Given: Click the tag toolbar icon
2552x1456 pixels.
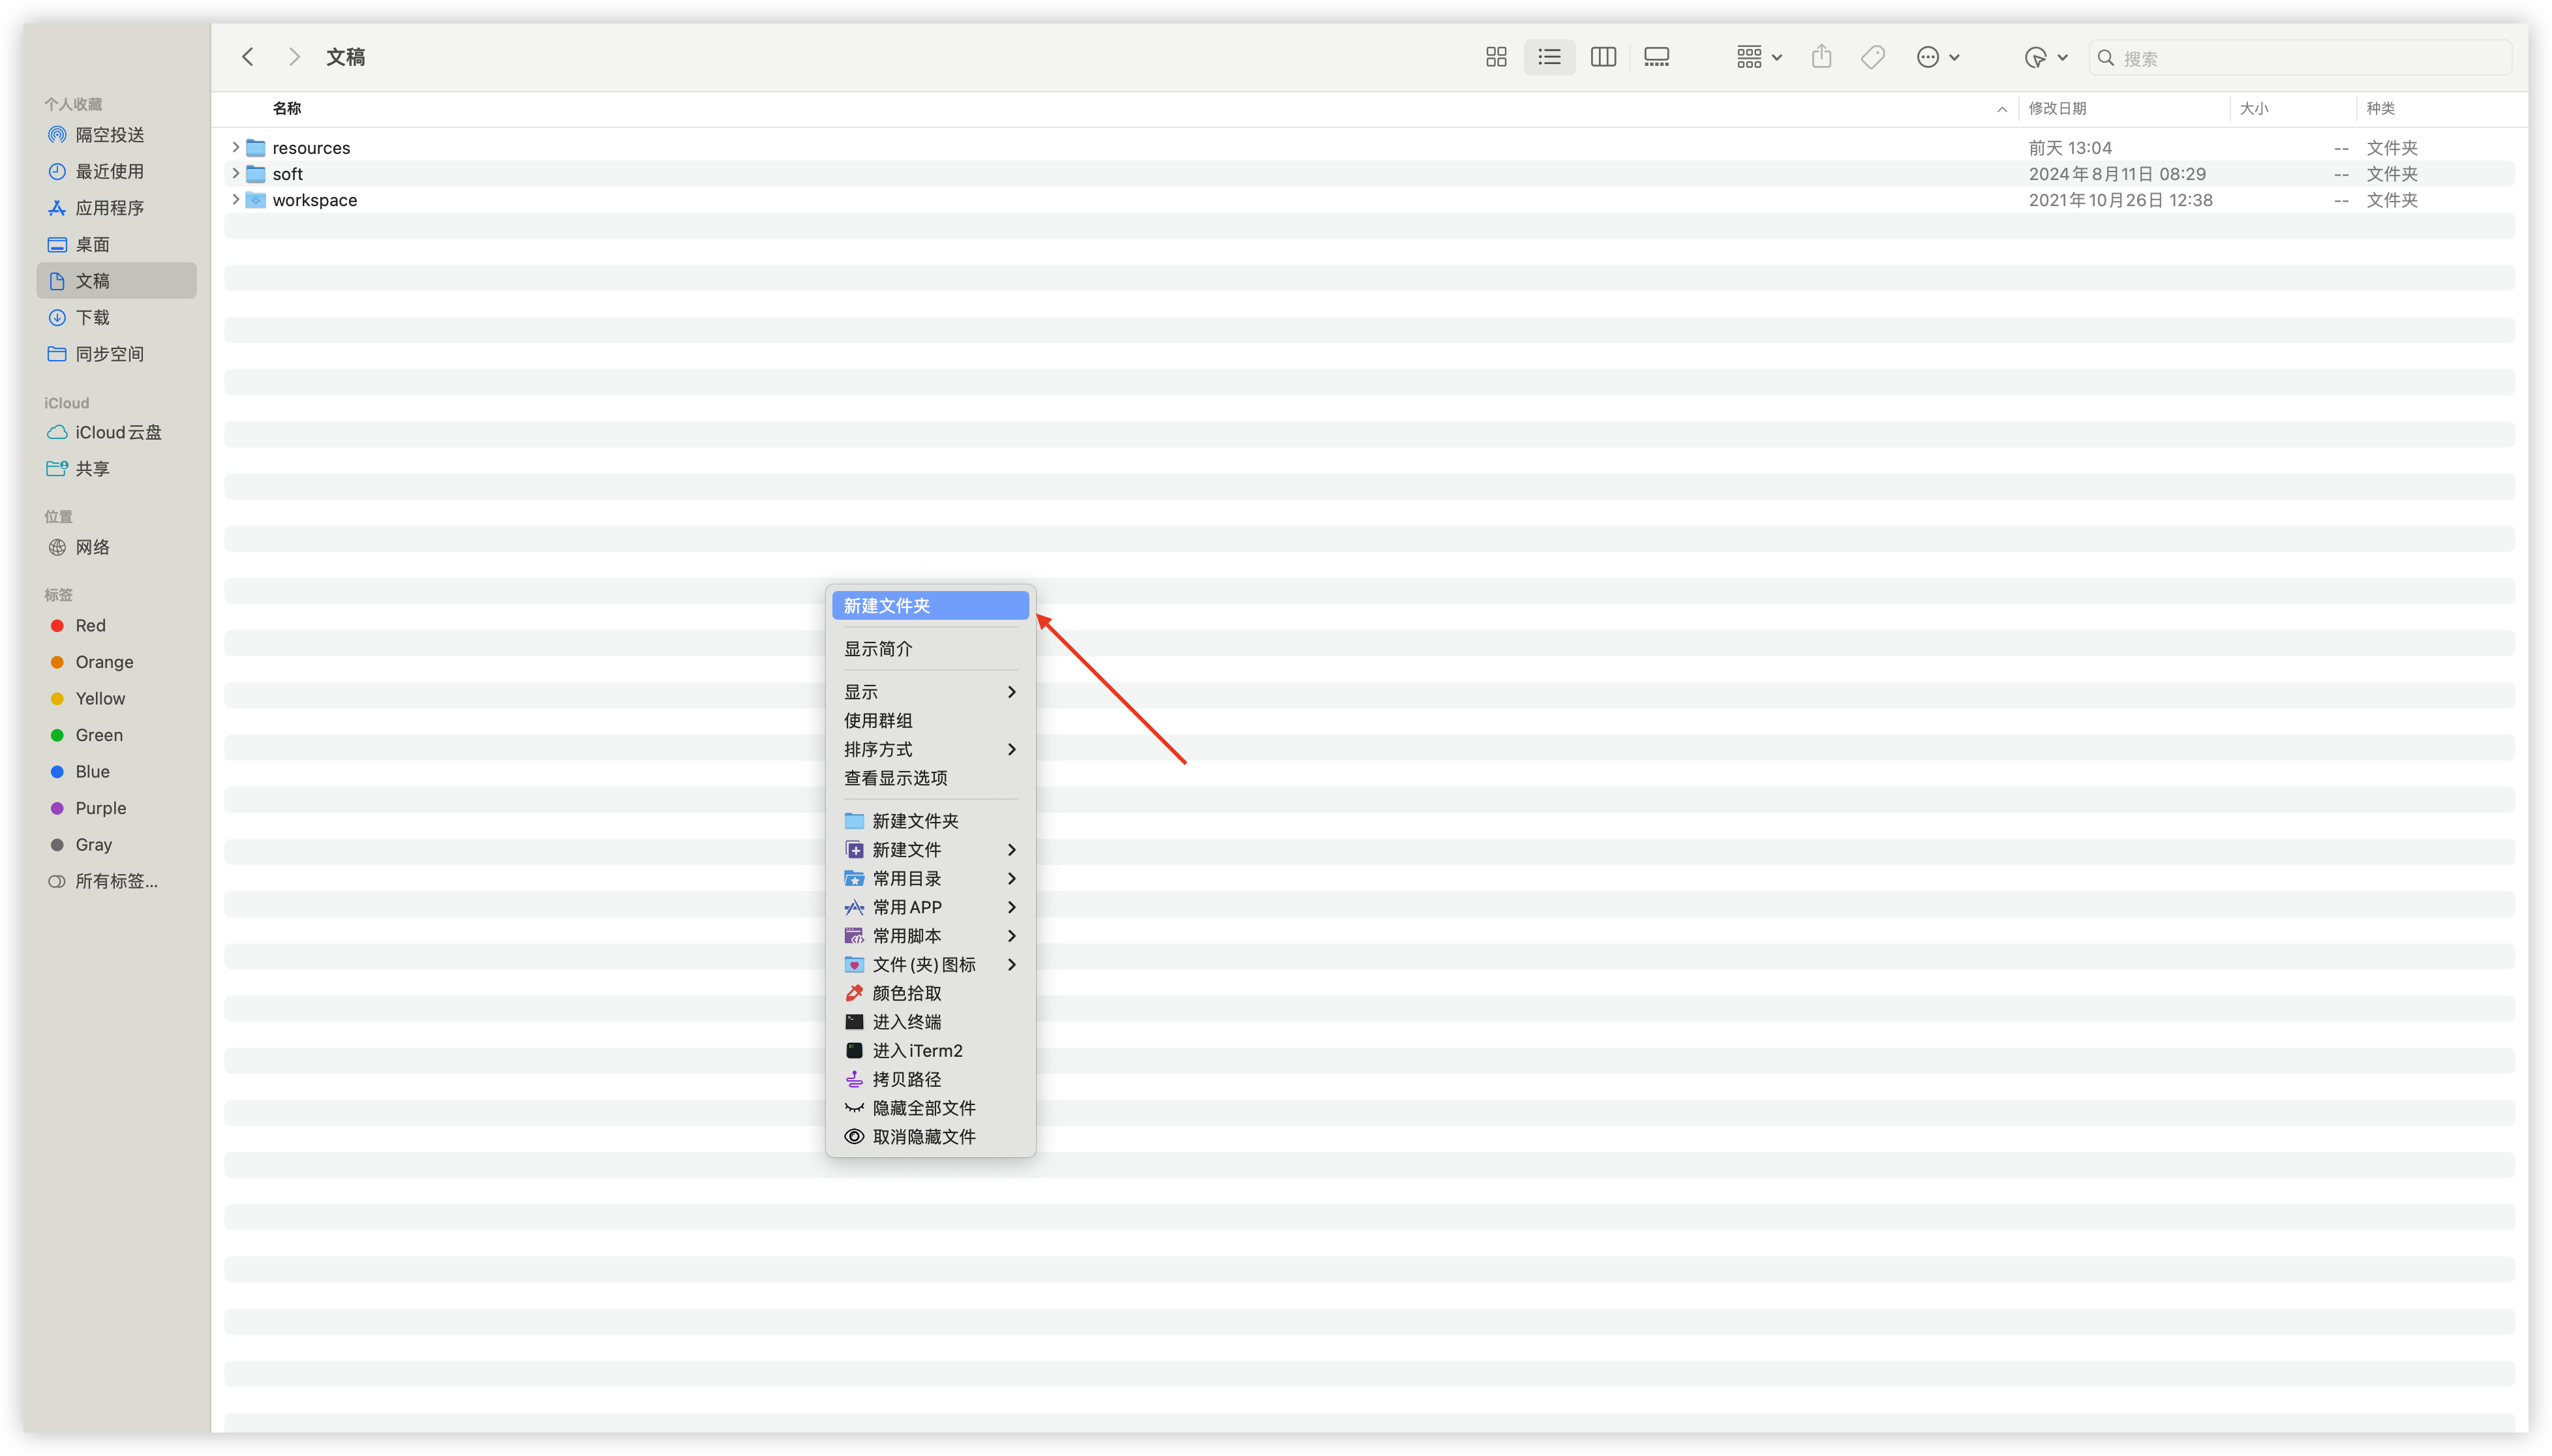Looking at the screenshot, I should coord(1873,57).
